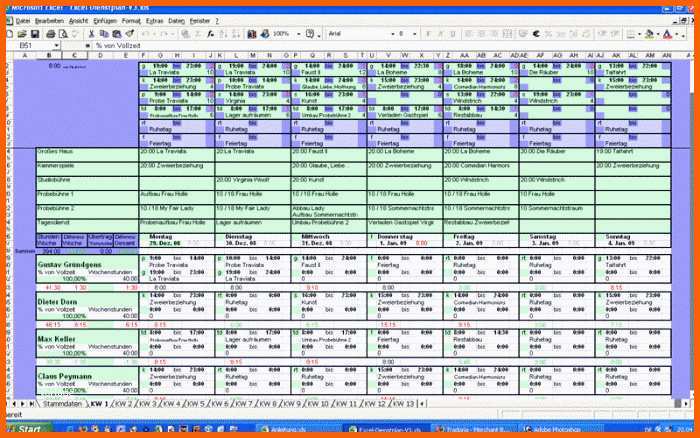Open file with the folder icon
Viewport: 700px width, 438px height.
tap(22, 34)
